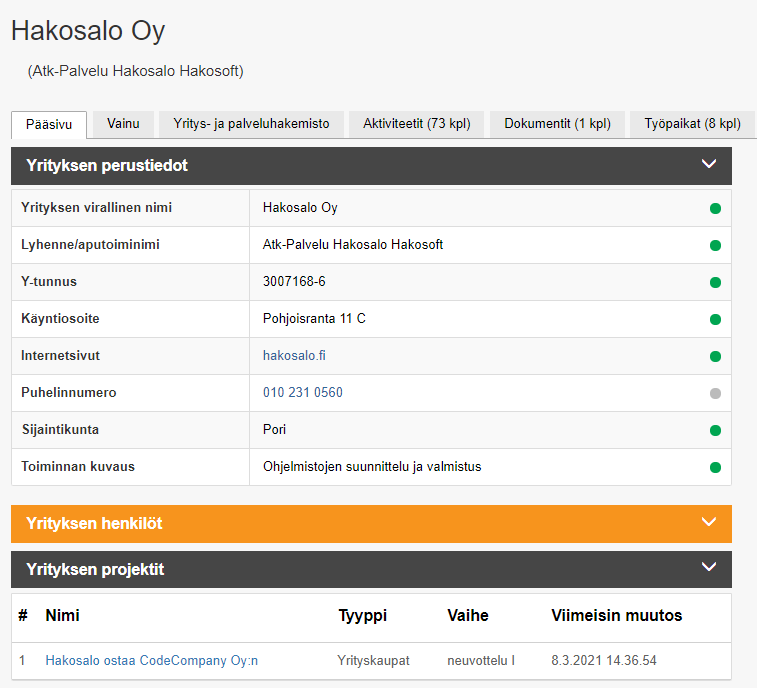The image size is (757, 688).
Task: Click the Sijaintikunta row label
Action: point(60,430)
